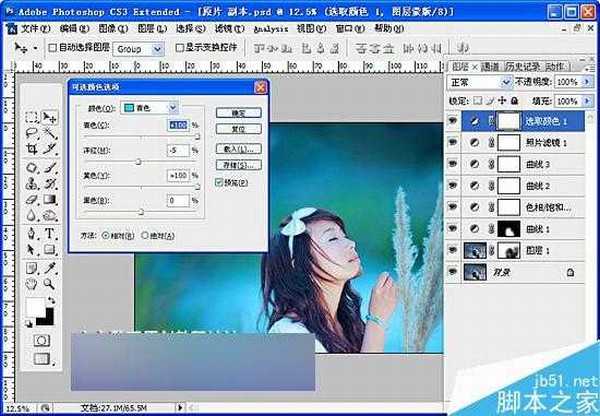Image resolution: width=600 pixels, height=416 pixels.
Task: Select the Slice tool
Action: click(50, 148)
